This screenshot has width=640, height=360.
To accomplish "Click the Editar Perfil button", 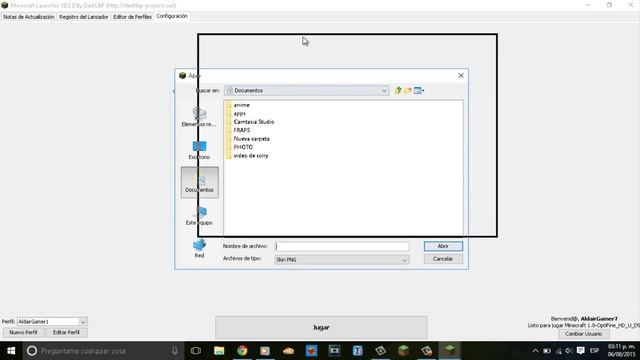I will (66, 332).
